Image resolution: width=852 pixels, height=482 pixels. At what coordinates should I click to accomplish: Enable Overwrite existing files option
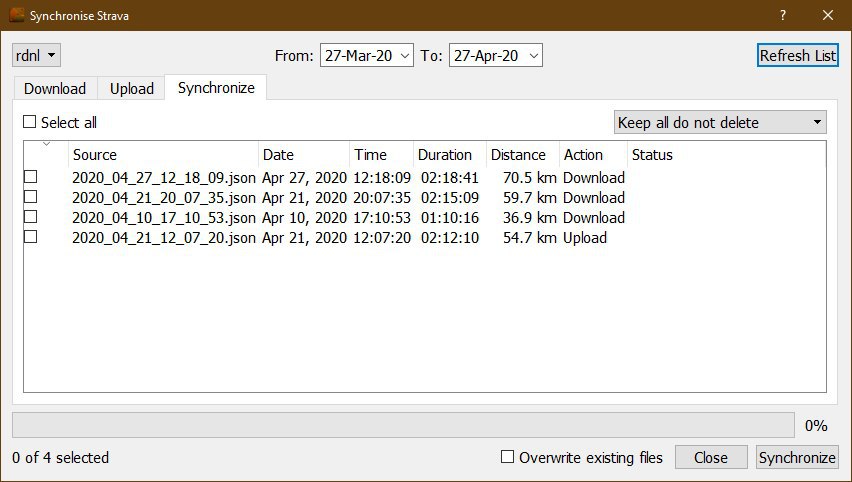(507, 456)
